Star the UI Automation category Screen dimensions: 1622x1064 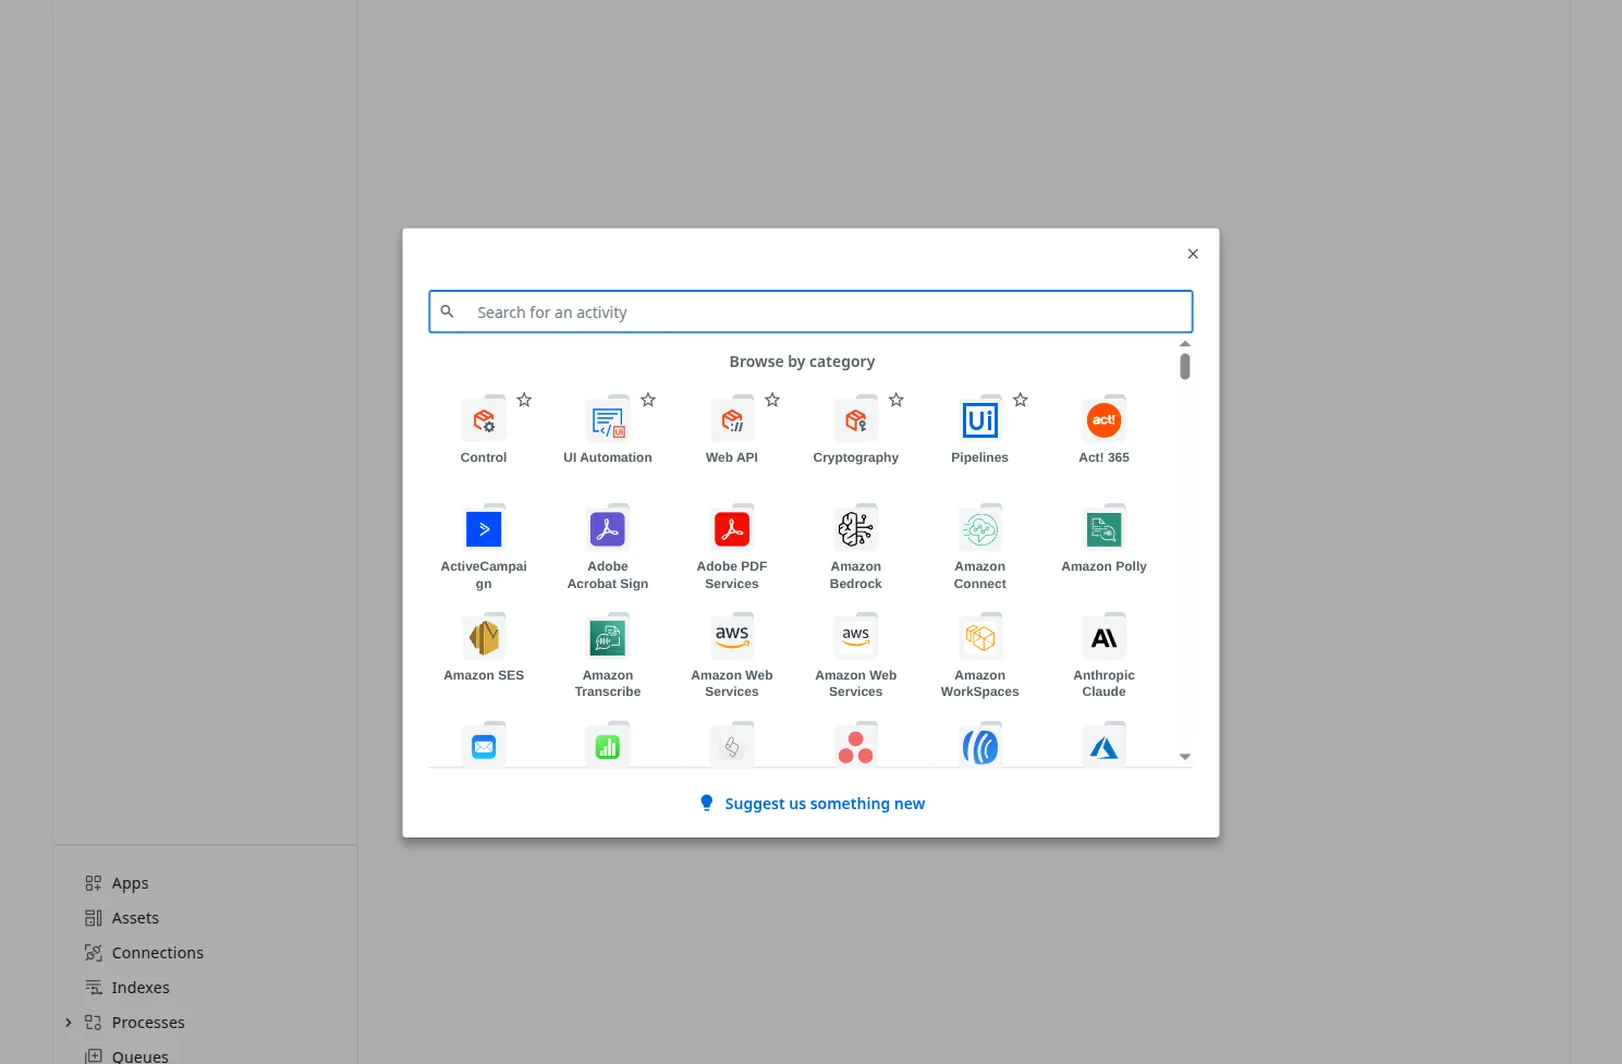[648, 400]
